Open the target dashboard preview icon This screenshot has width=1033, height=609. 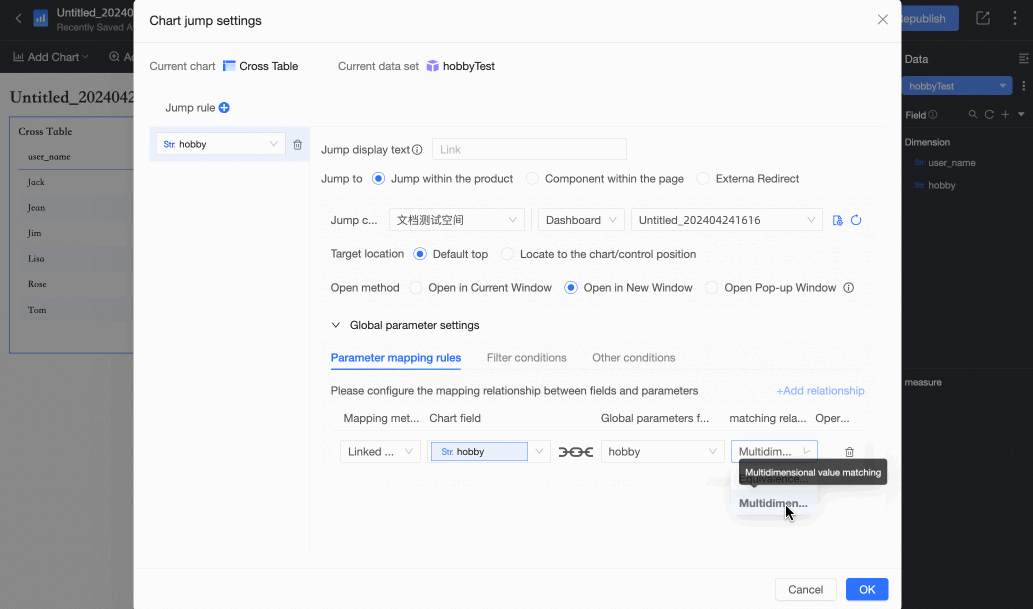[838, 220]
